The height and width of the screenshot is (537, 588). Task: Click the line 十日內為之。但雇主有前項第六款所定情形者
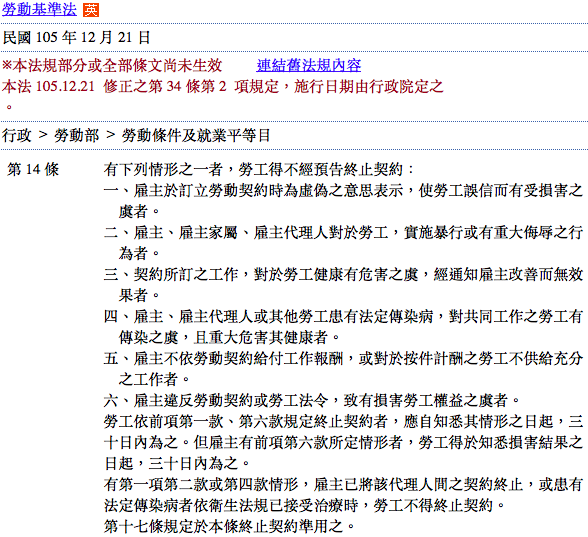click(x=343, y=442)
